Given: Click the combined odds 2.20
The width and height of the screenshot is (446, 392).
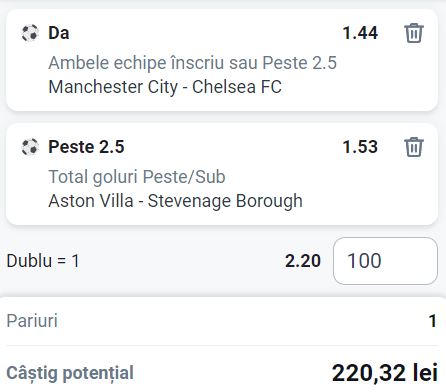Looking at the screenshot, I should click(x=303, y=261).
